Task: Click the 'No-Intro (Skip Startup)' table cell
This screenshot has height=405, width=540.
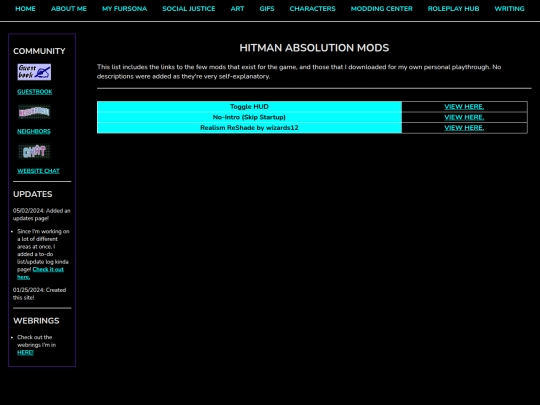Action: (x=249, y=117)
